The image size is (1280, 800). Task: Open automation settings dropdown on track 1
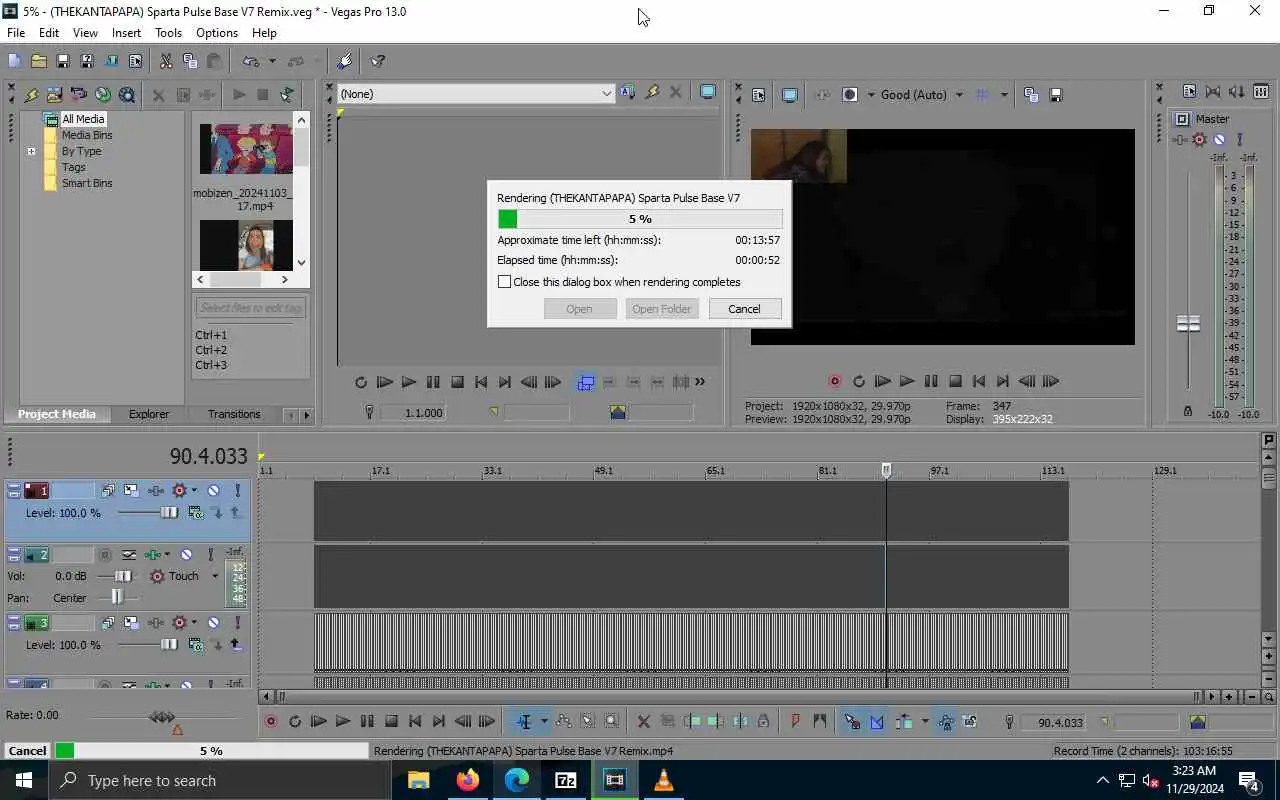pos(194,491)
